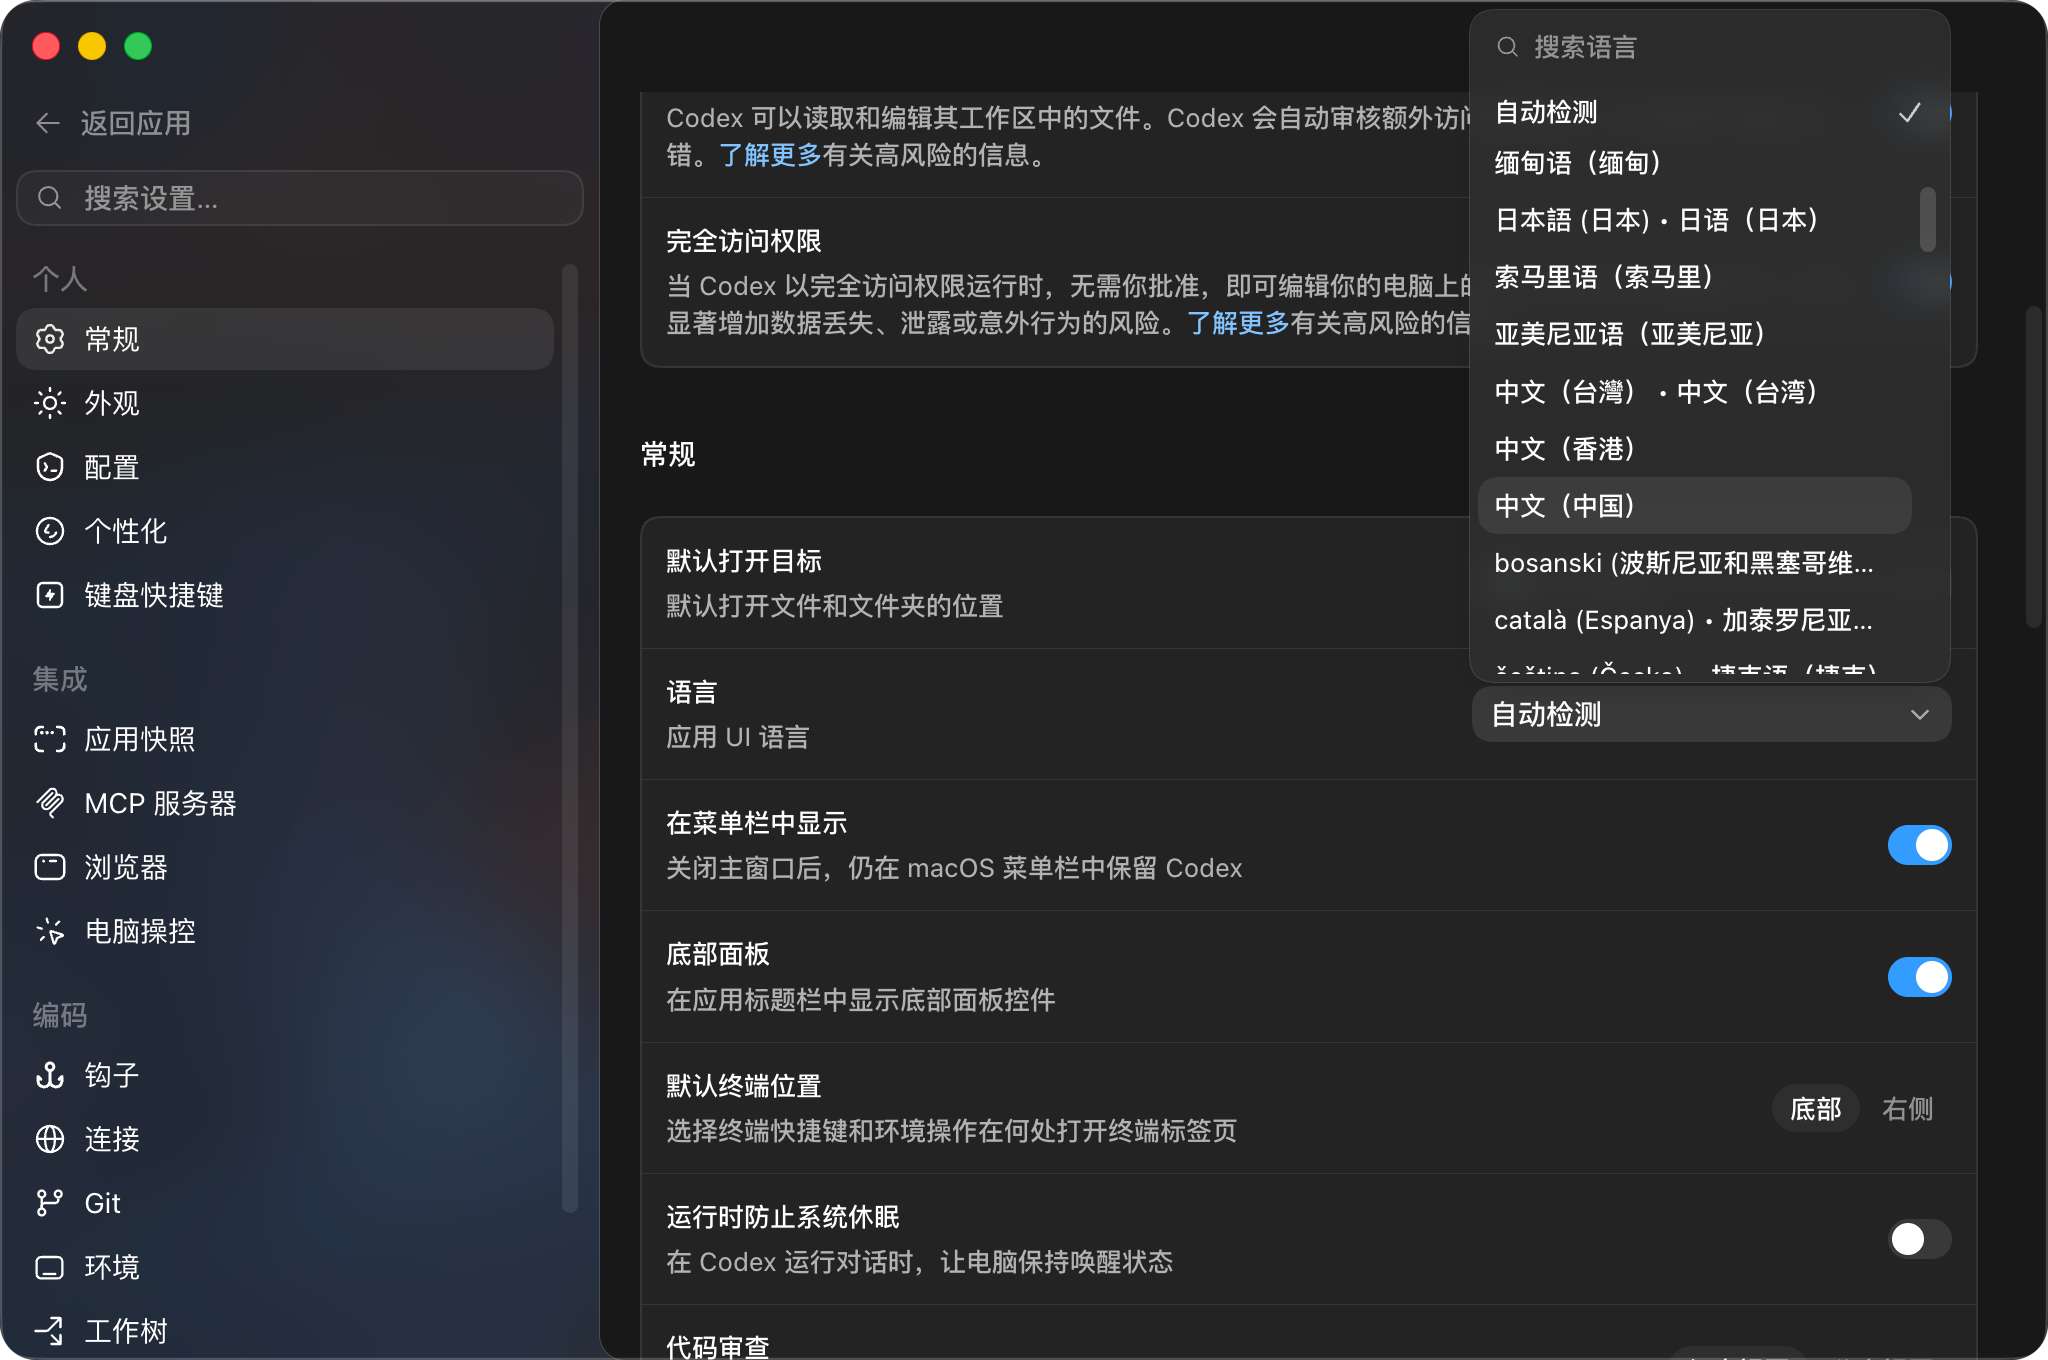
Task: Click the chevron on the 自动检测 dropdown
Action: (1919, 715)
